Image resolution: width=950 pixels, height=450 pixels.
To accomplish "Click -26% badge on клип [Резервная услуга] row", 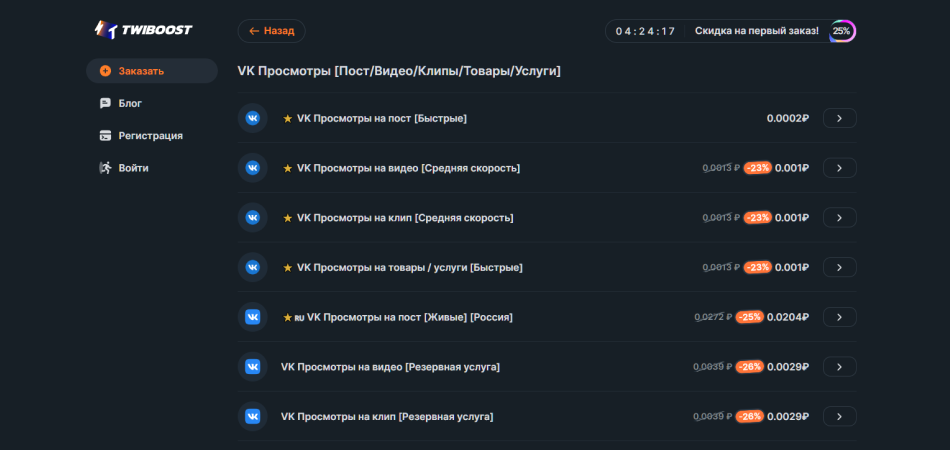I will pos(749,416).
